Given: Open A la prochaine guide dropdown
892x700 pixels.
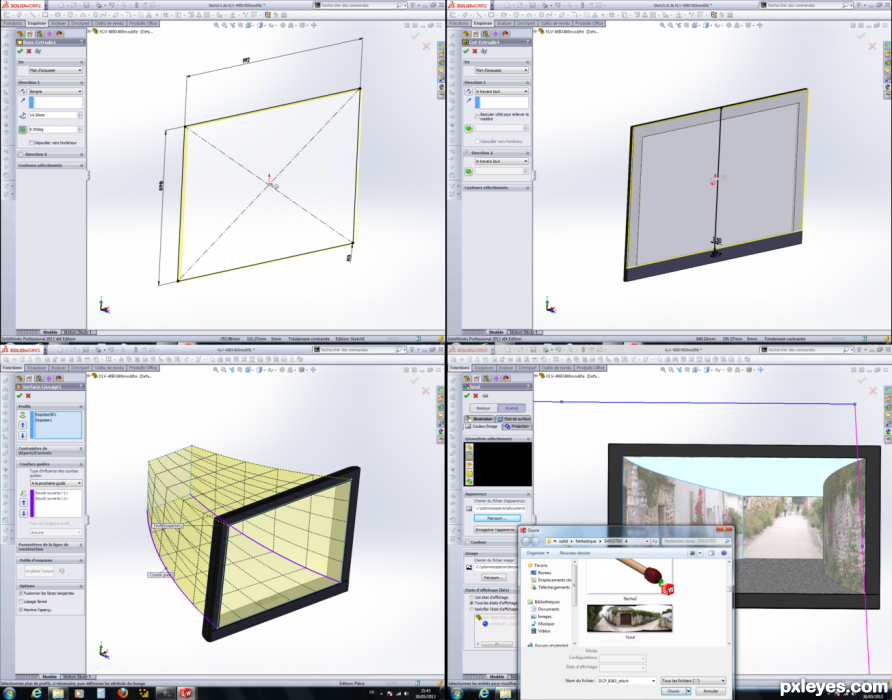Looking at the screenshot, I should 56,483.
